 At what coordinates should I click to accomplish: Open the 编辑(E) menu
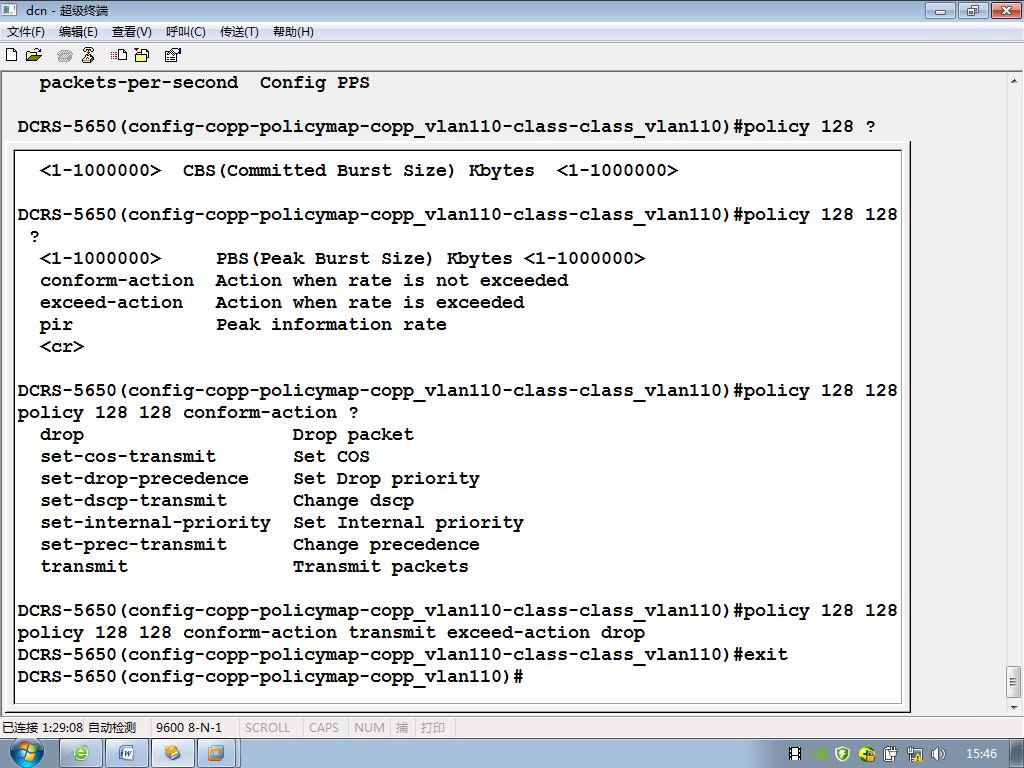[x=78, y=31]
